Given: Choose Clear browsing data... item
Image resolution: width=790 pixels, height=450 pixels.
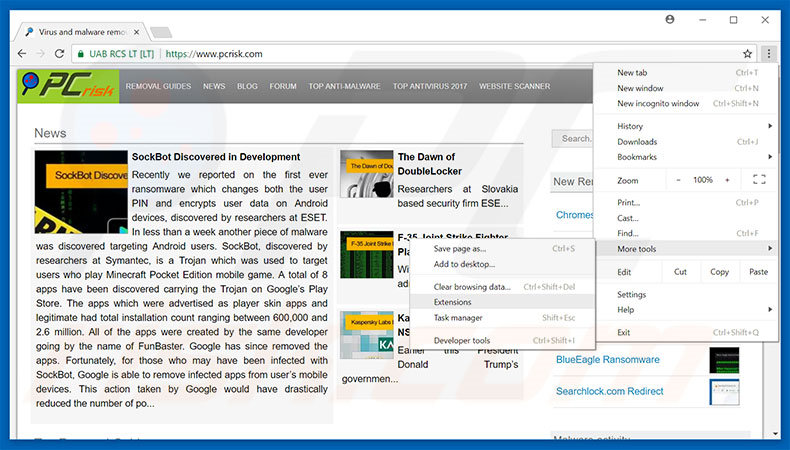Looking at the screenshot, I should coord(503,287).
